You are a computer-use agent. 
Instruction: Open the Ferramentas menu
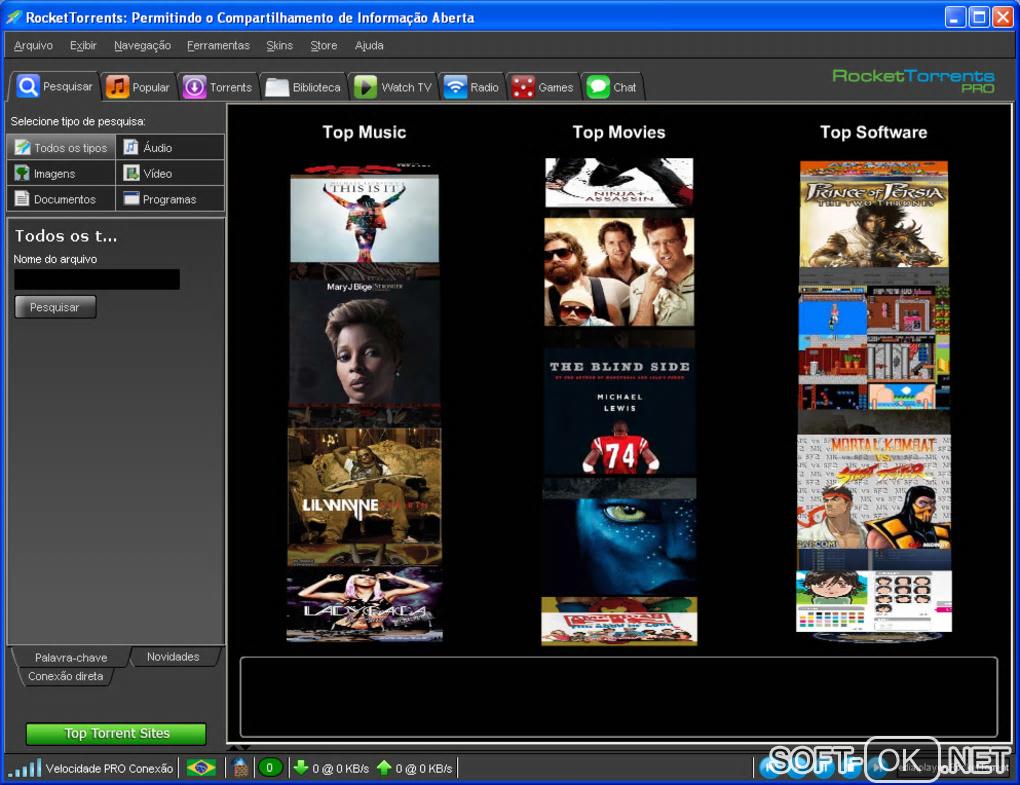219,46
